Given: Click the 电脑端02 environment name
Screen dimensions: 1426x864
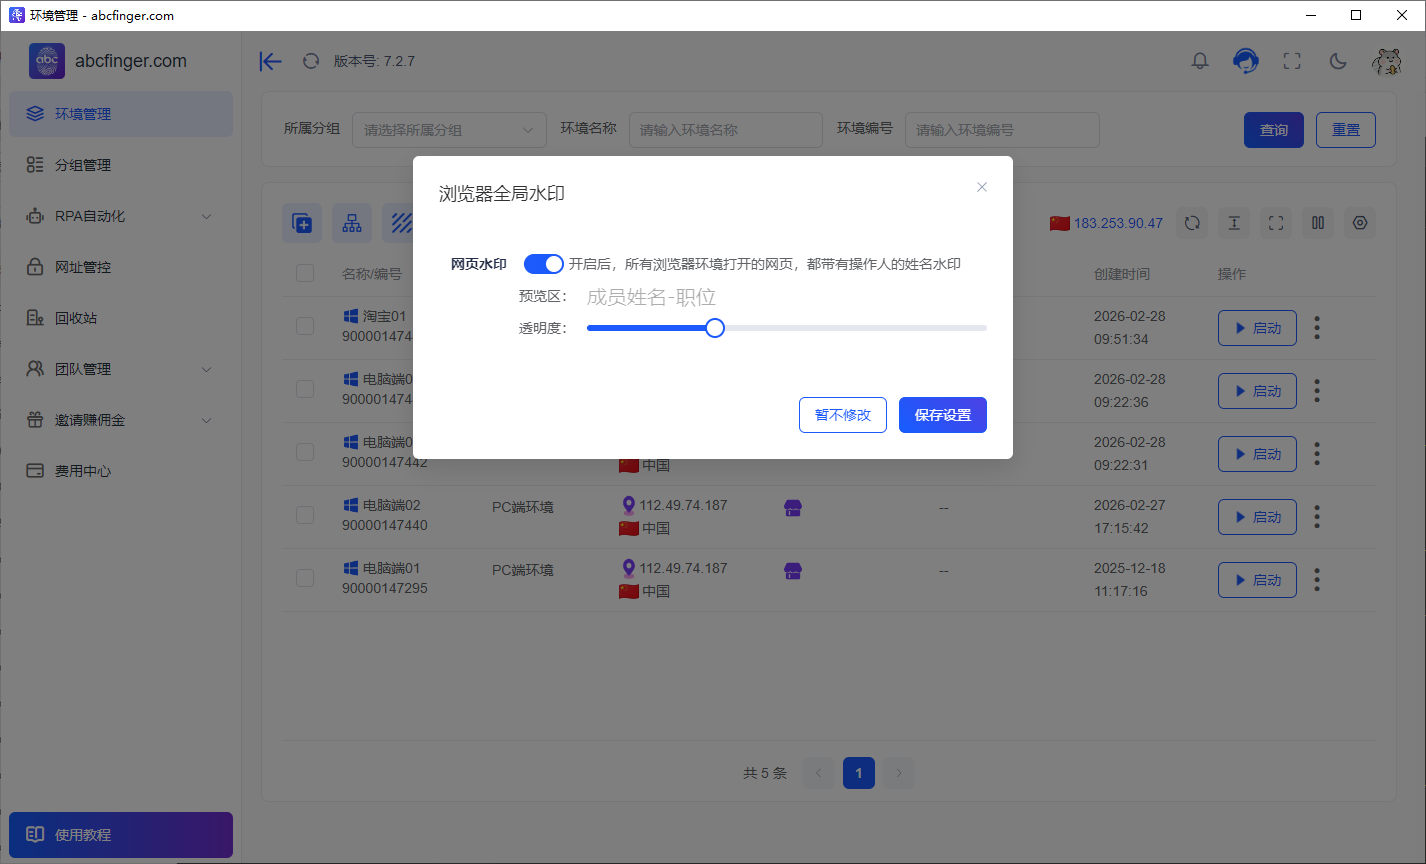Looking at the screenshot, I should (391, 505).
